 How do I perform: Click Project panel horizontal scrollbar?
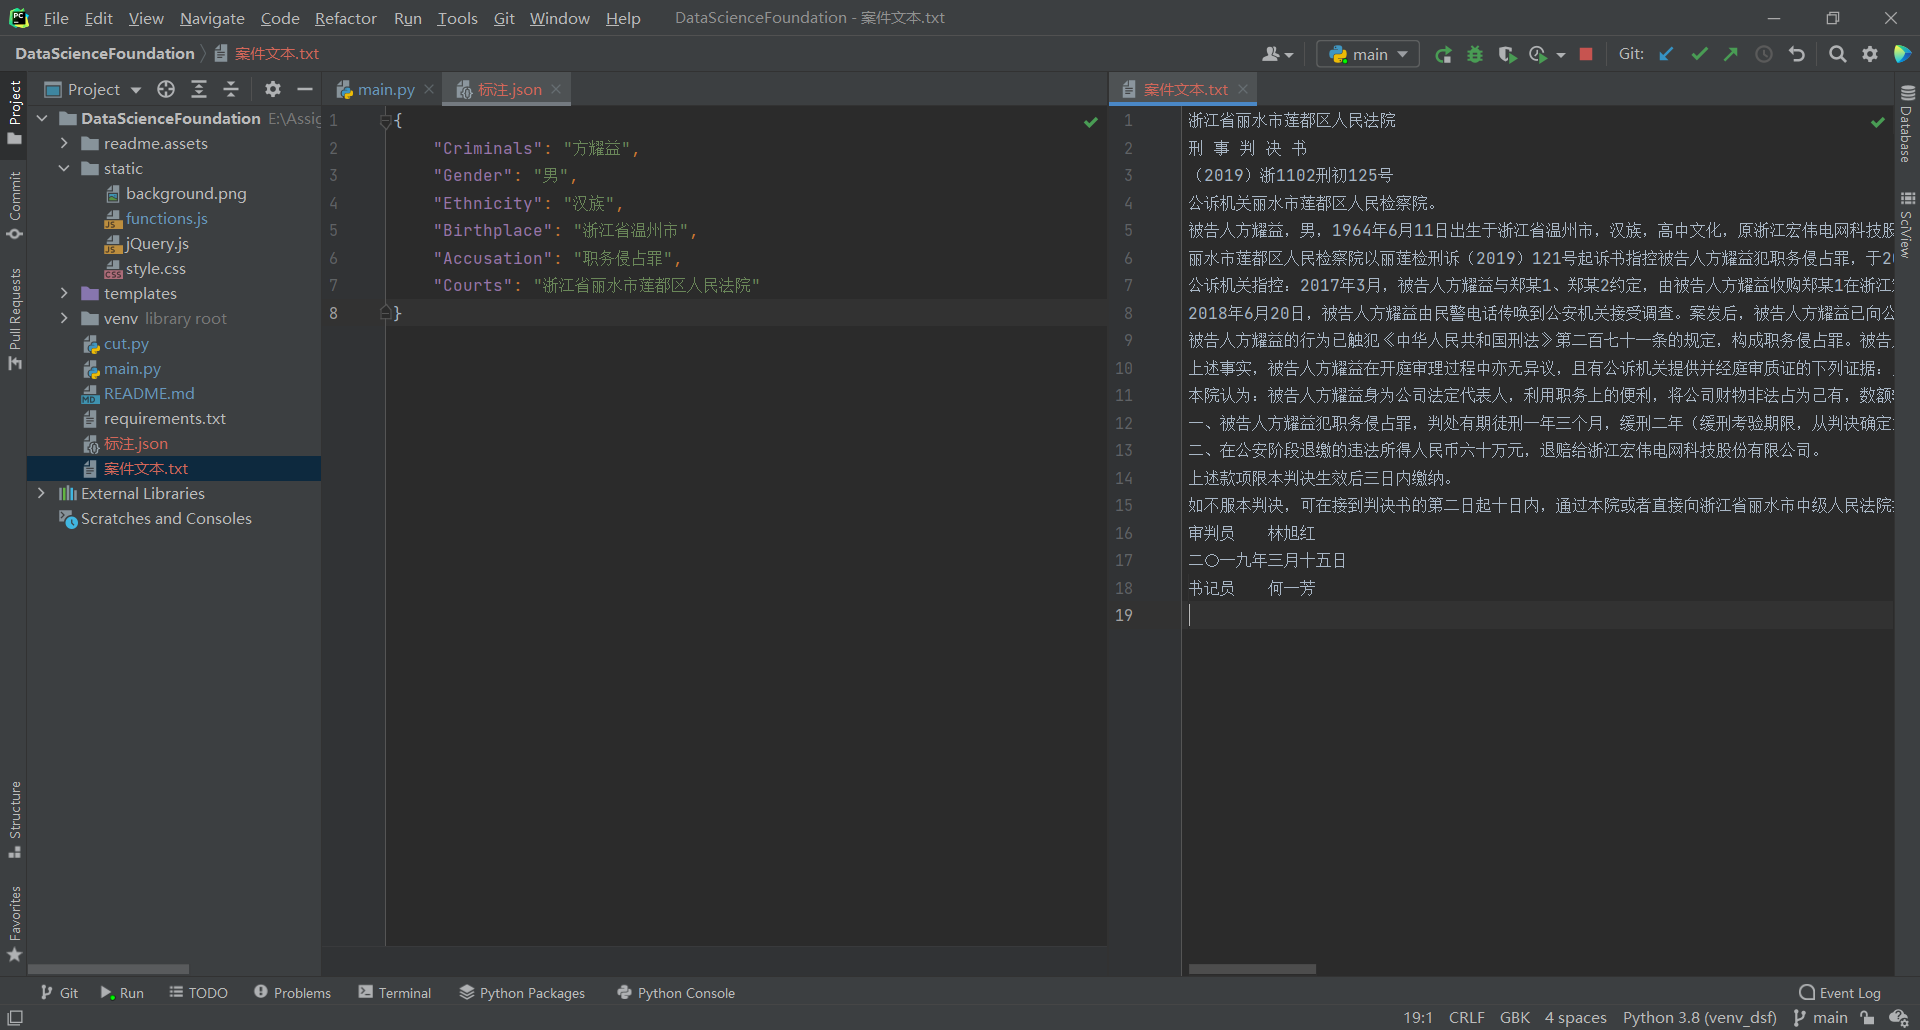click(108, 968)
